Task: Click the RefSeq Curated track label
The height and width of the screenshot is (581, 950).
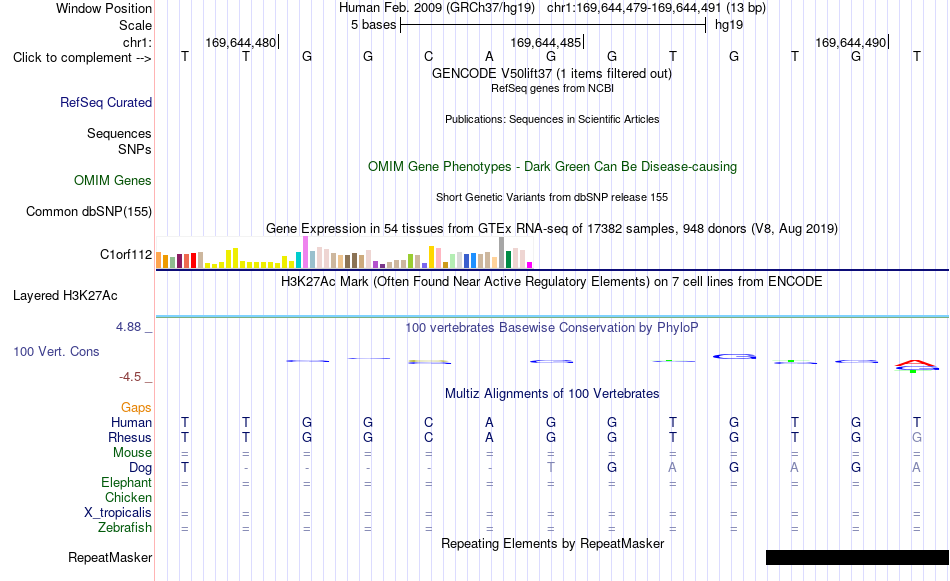Action: coord(106,102)
